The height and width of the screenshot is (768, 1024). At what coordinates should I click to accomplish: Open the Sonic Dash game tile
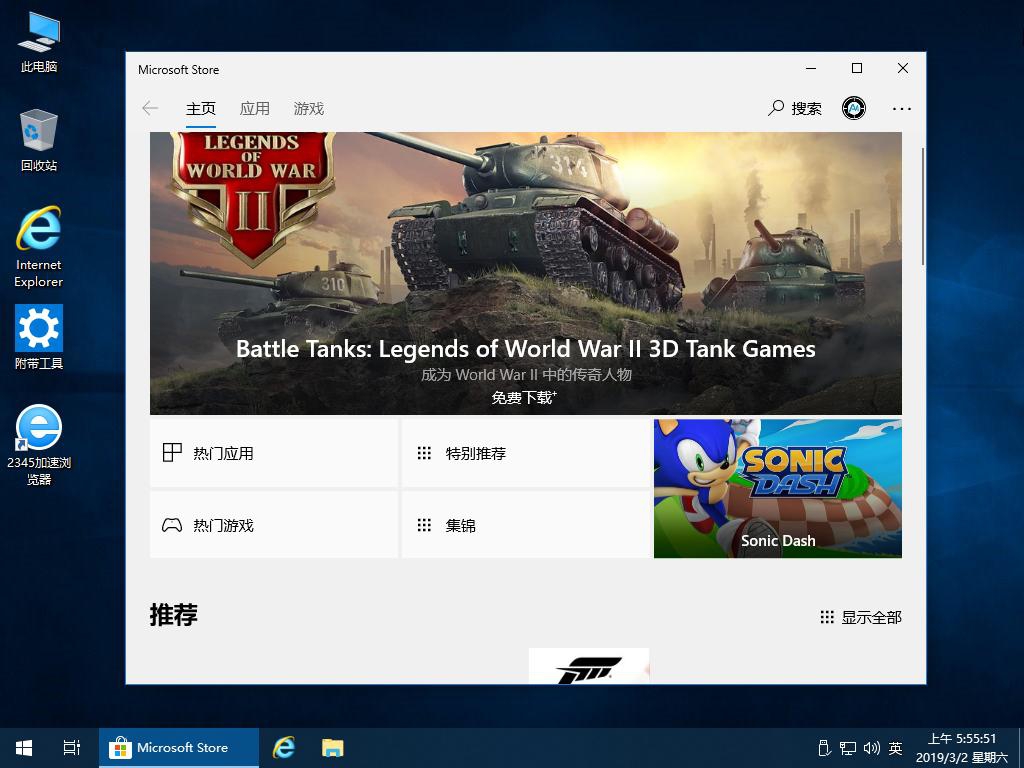pyautogui.click(x=778, y=488)
